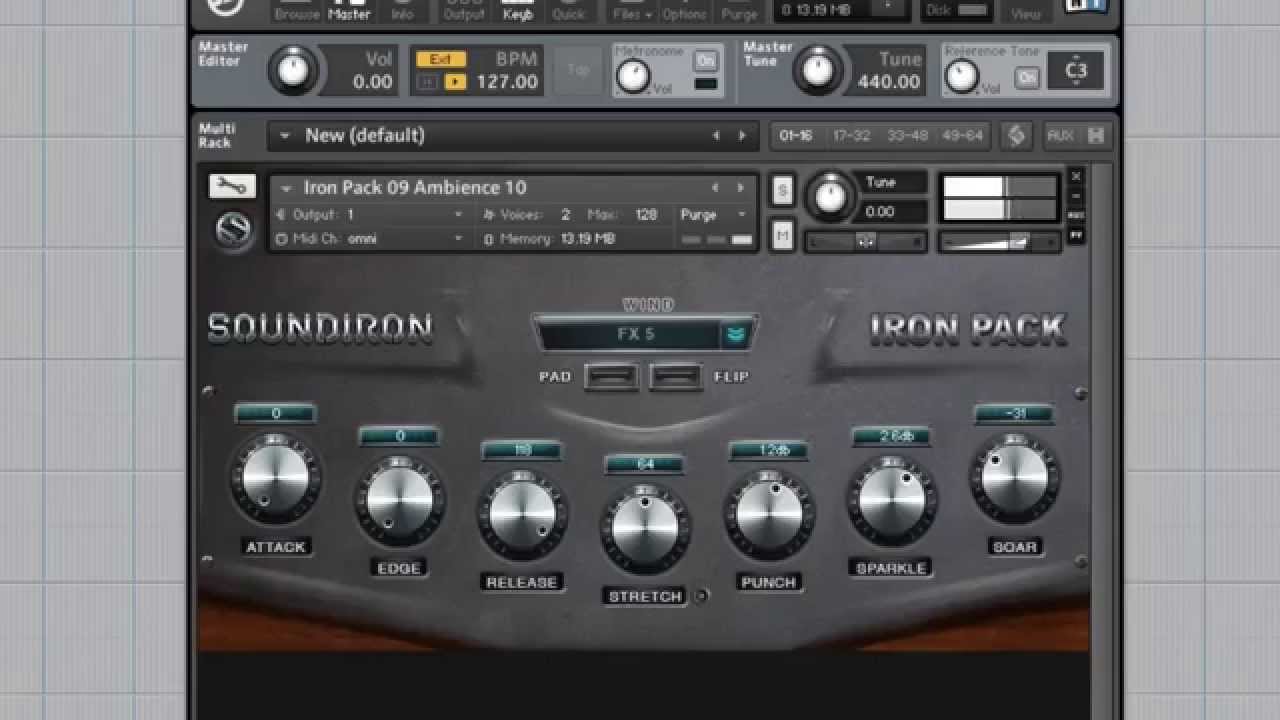Image resolution: width=1280 pixels, height=720 pixels.
Task: Click the ATTACK knob
Action: 276,478
